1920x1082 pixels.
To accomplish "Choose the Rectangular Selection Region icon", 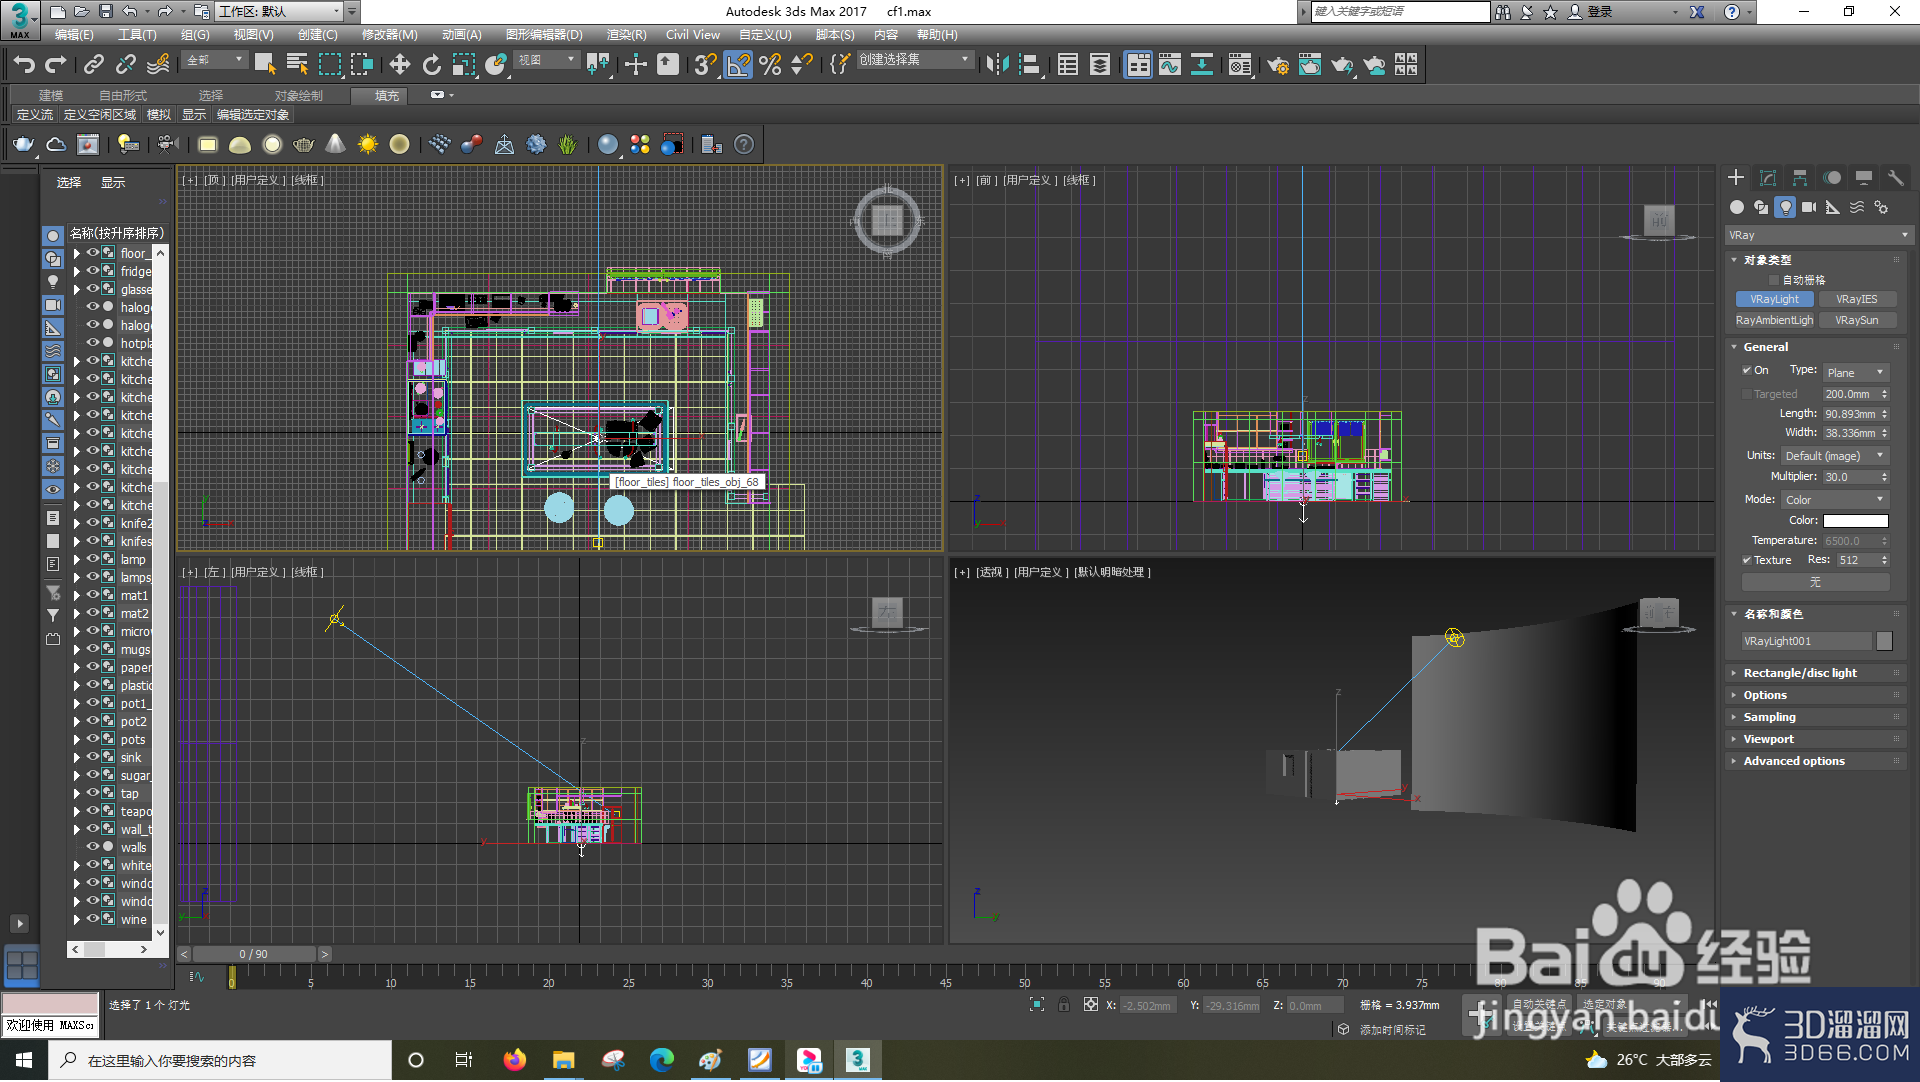I will coord(330,65).
